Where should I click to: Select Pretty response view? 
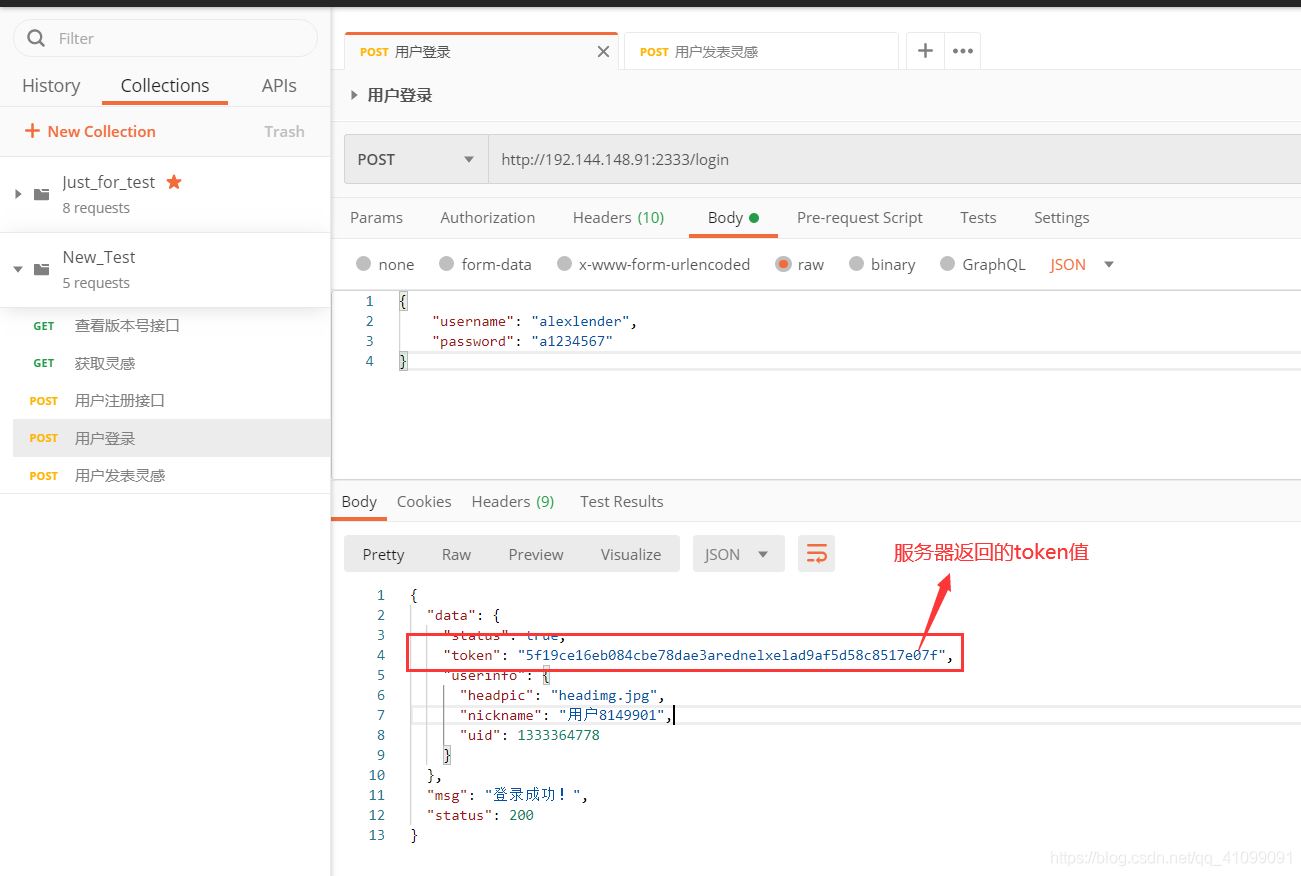(x=383, y=554)
